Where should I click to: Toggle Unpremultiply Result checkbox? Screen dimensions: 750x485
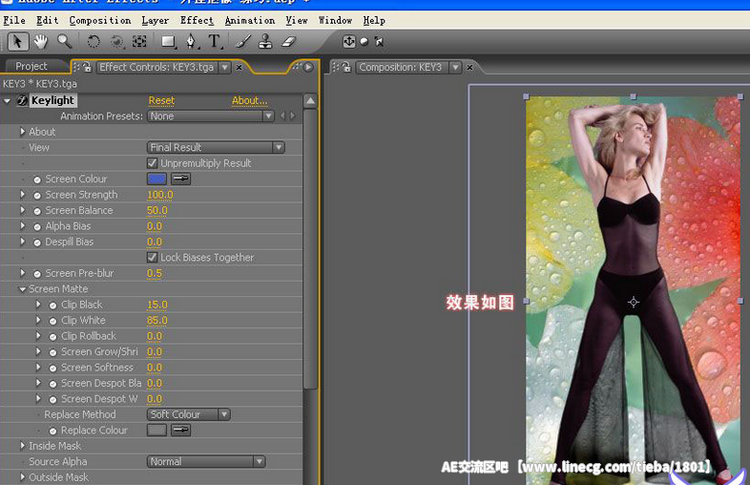[x=152, y=163]
